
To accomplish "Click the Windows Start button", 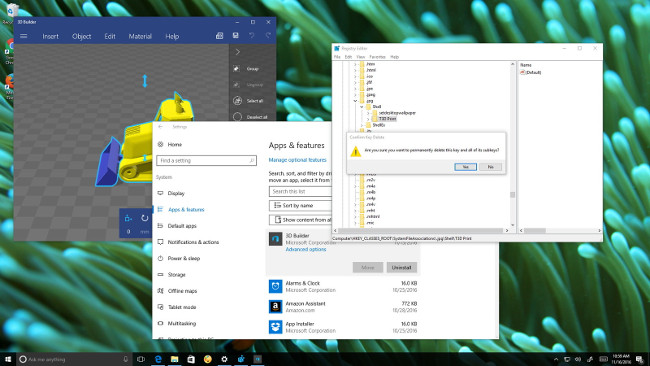I will click(8, 359).
